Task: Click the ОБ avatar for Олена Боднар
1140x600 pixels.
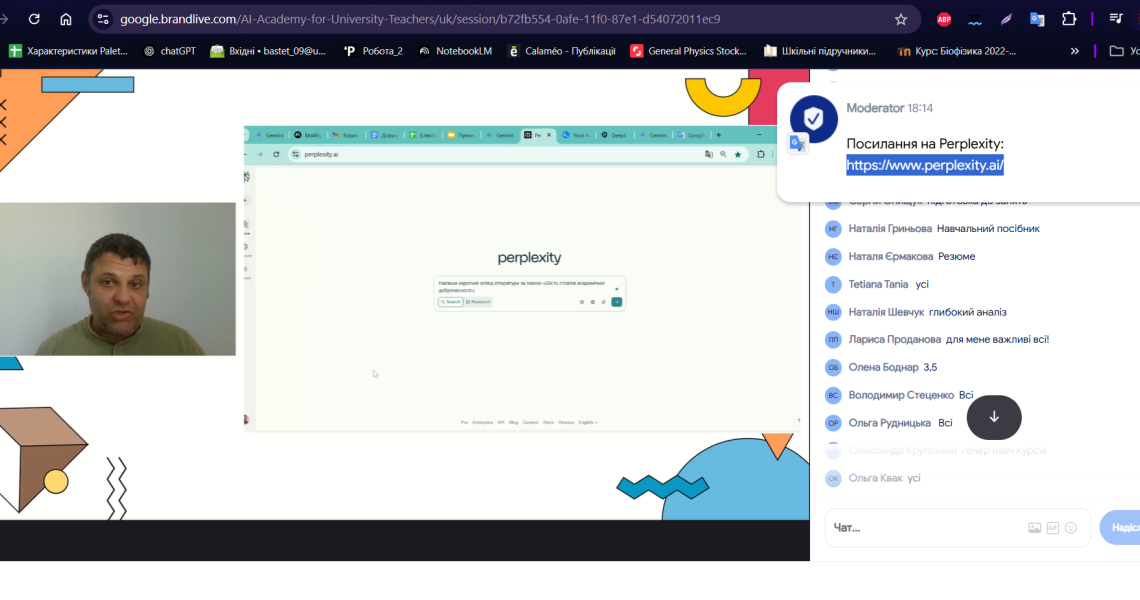Action: pos(833,367)
